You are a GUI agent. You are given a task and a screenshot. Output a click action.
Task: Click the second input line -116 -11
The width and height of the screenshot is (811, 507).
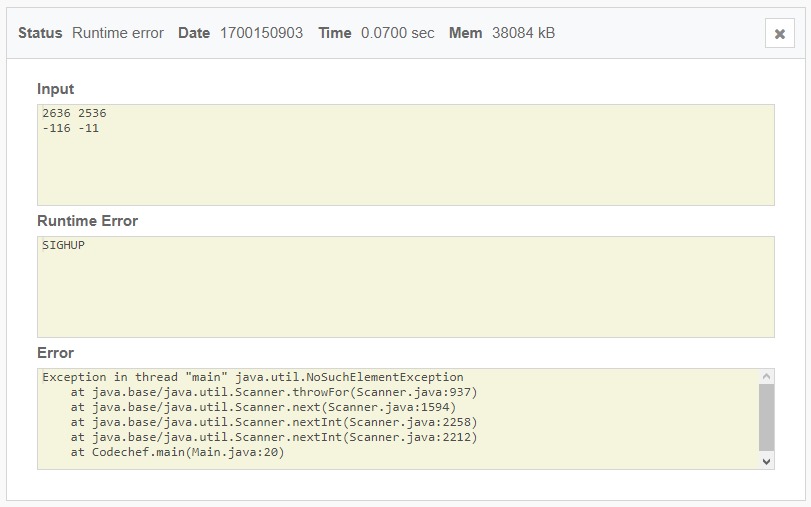pos(70,128)
